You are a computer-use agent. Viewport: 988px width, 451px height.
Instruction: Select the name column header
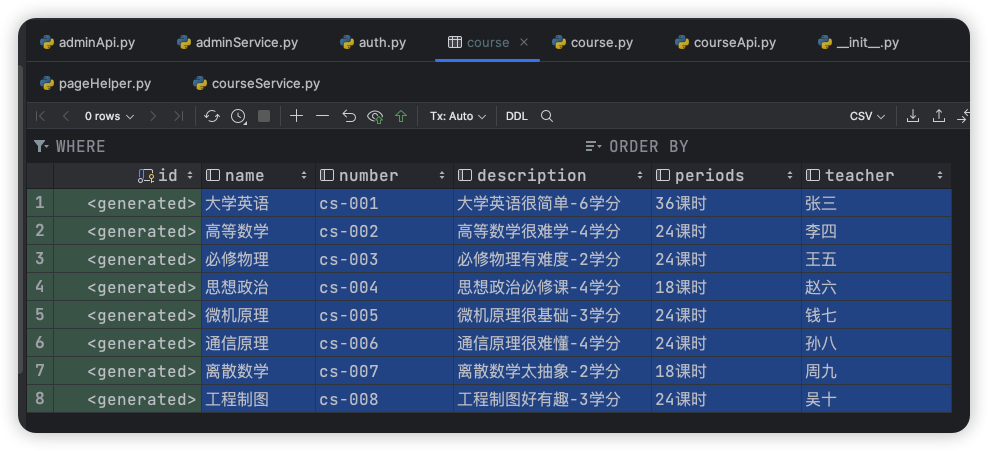point(258,176)
